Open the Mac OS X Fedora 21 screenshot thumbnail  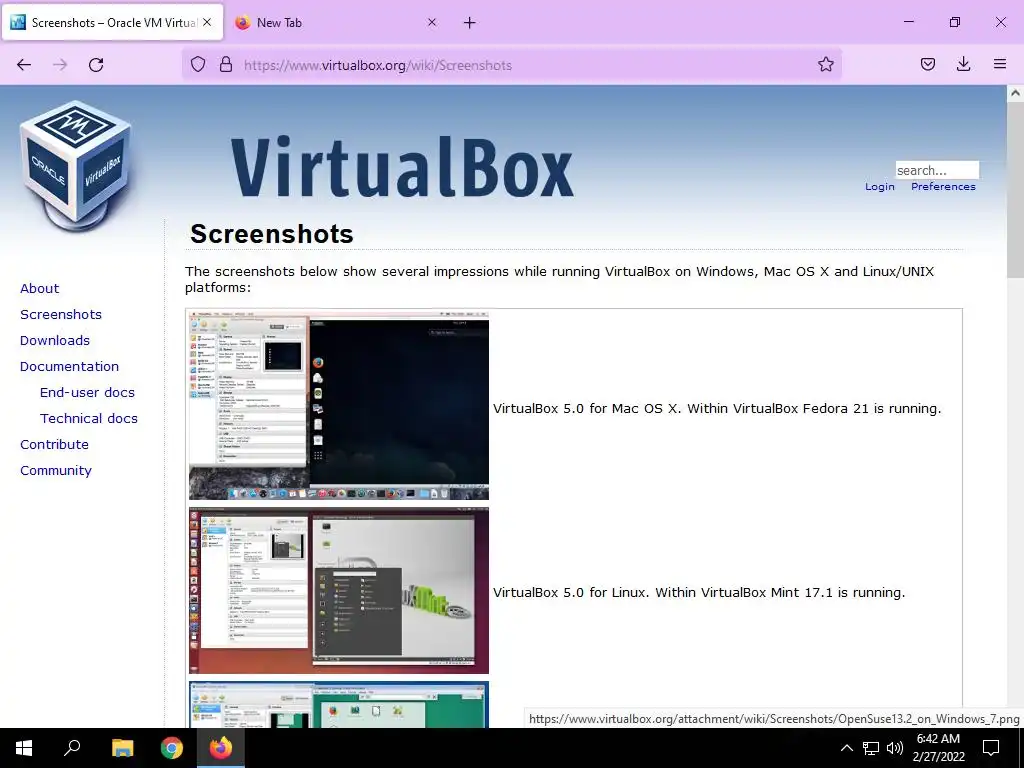339,406
